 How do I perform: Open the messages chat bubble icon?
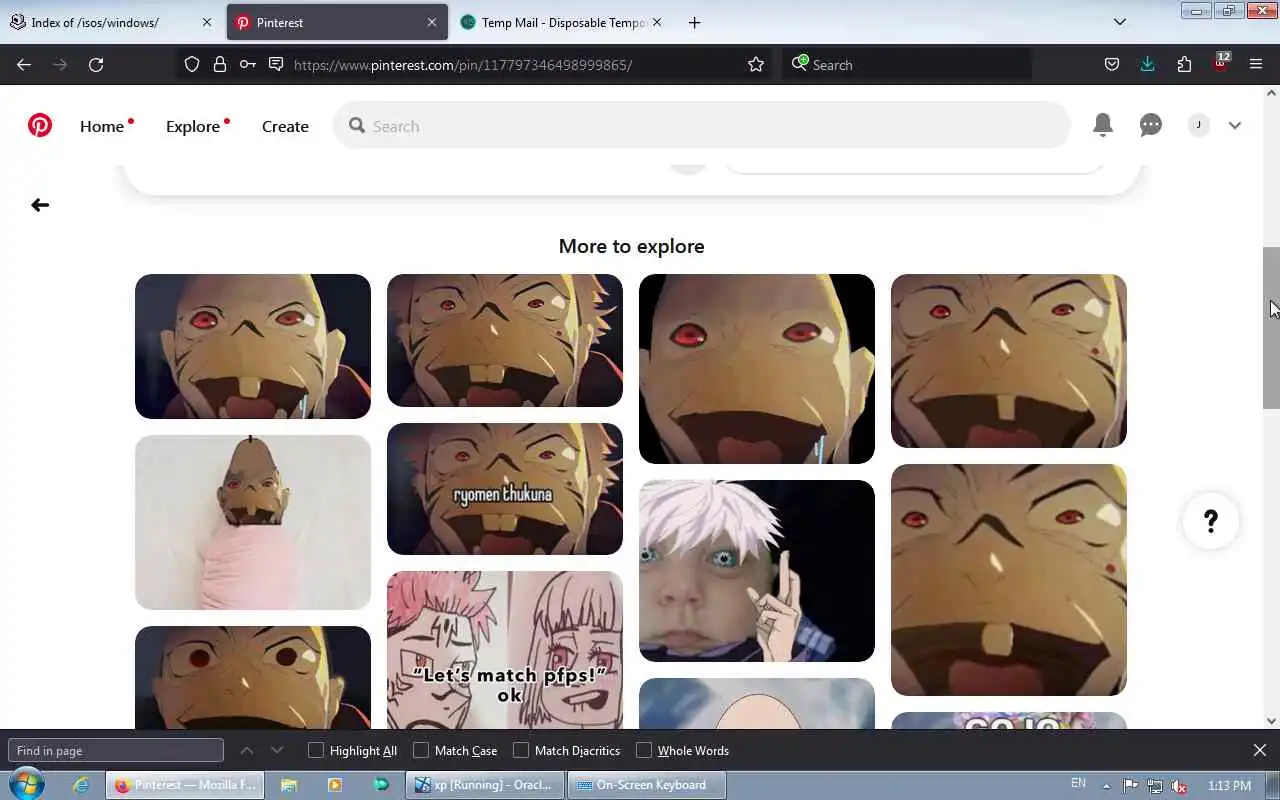click(x=1151, y=125)
